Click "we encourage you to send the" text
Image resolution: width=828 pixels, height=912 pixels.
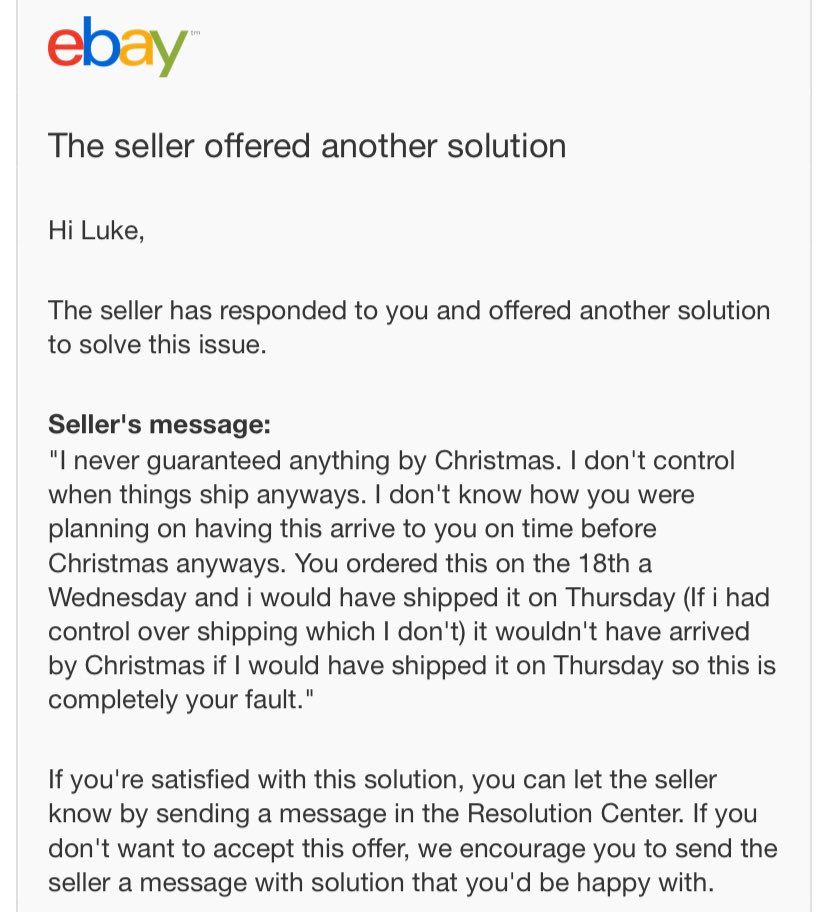click(x=597, y=849)
